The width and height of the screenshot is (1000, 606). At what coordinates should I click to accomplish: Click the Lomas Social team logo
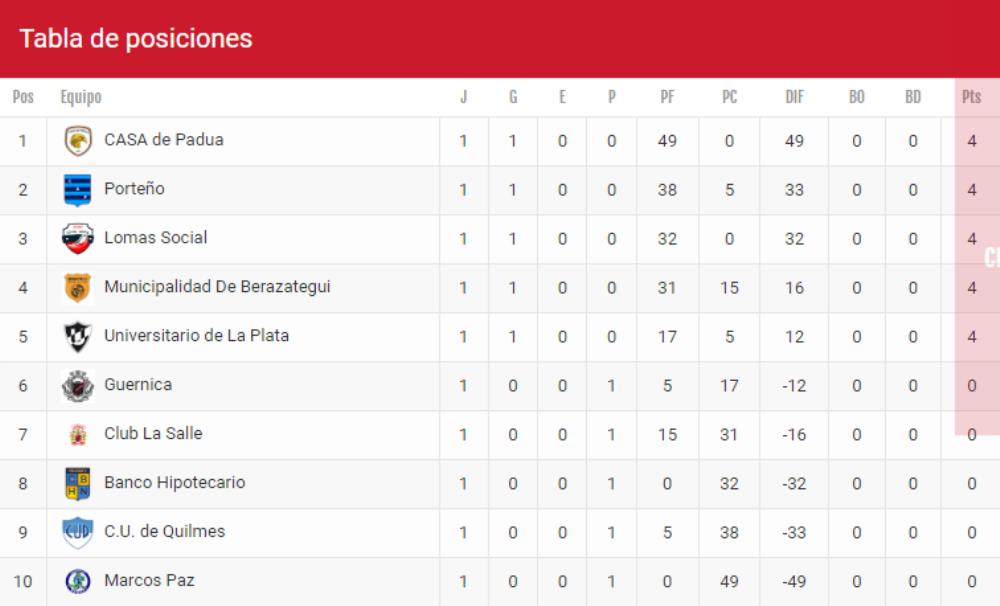tap(78, 239)
